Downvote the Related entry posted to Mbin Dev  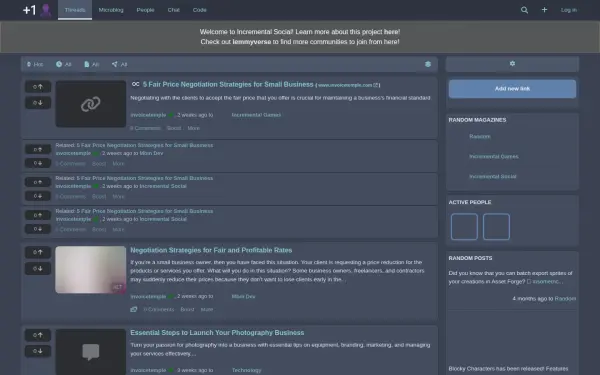pyautogui.click(x=38, y=163)
